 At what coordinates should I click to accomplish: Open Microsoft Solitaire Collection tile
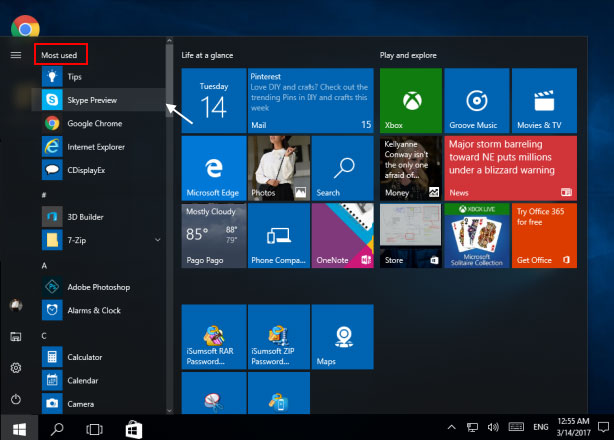pos(477,236)
